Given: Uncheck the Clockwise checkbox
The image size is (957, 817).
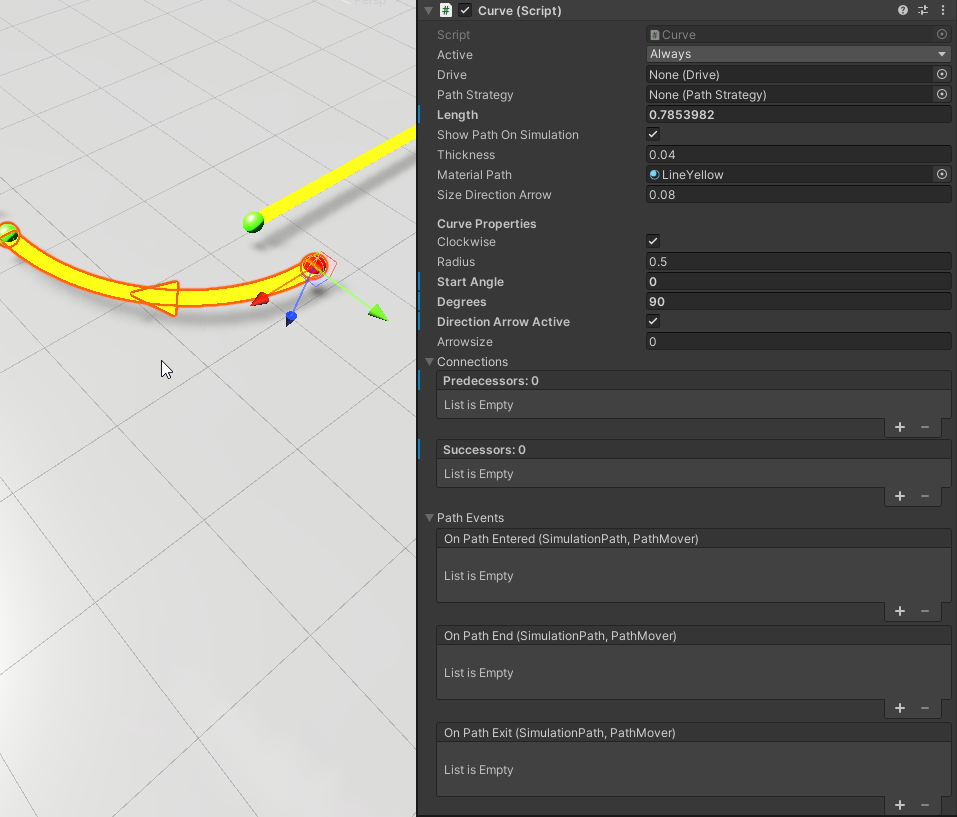Looking at the screenshot, I should click(x=653, y=242).
